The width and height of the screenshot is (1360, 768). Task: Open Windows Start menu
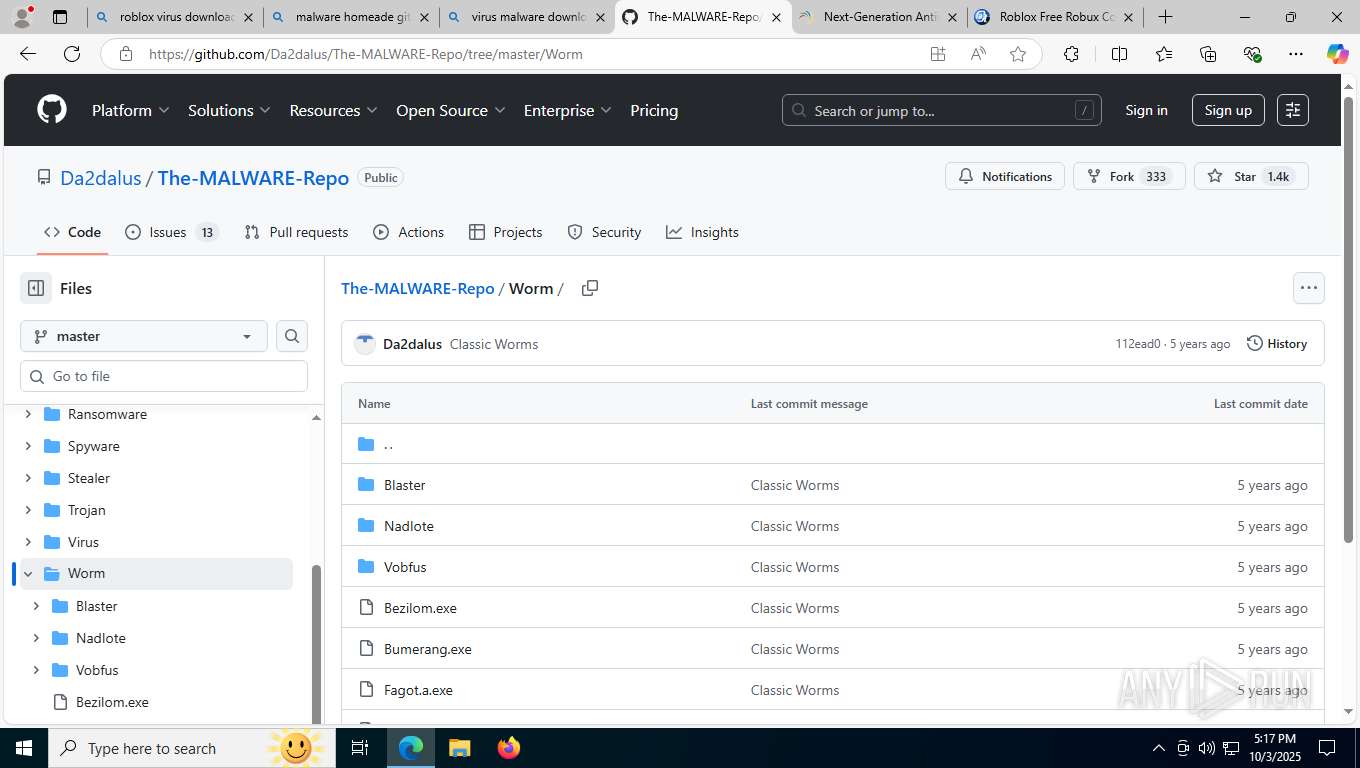[x=24, y=748]
